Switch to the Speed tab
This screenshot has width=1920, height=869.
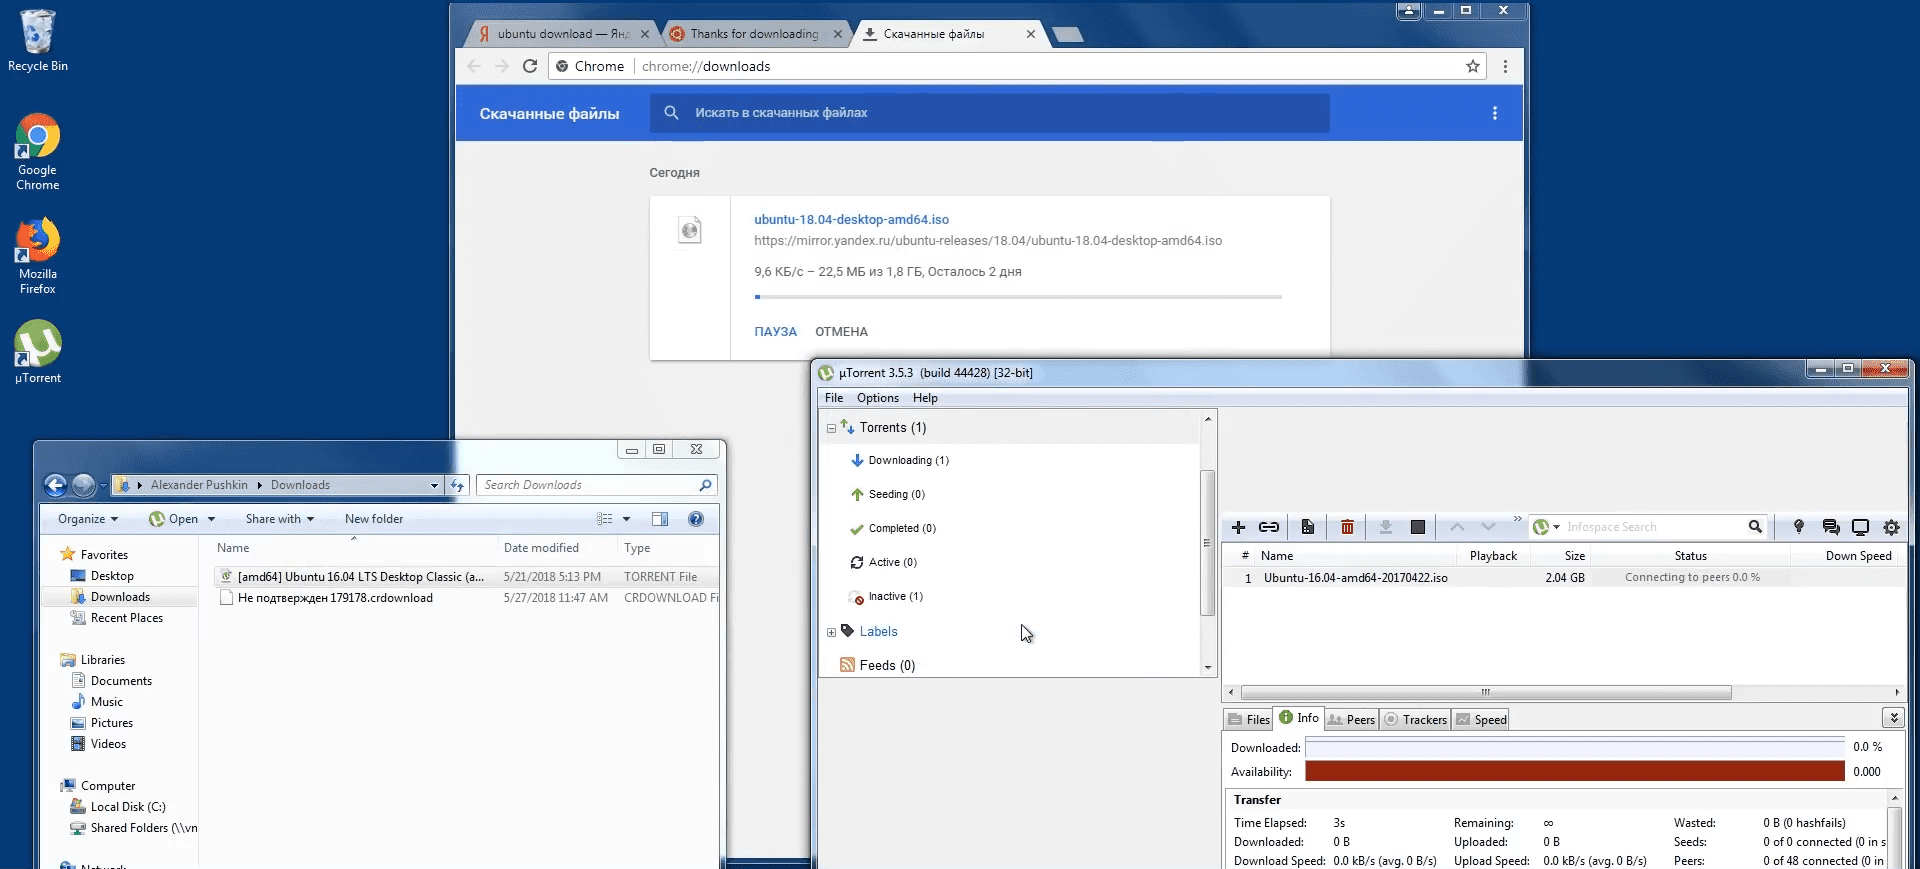pos(1481,719)
